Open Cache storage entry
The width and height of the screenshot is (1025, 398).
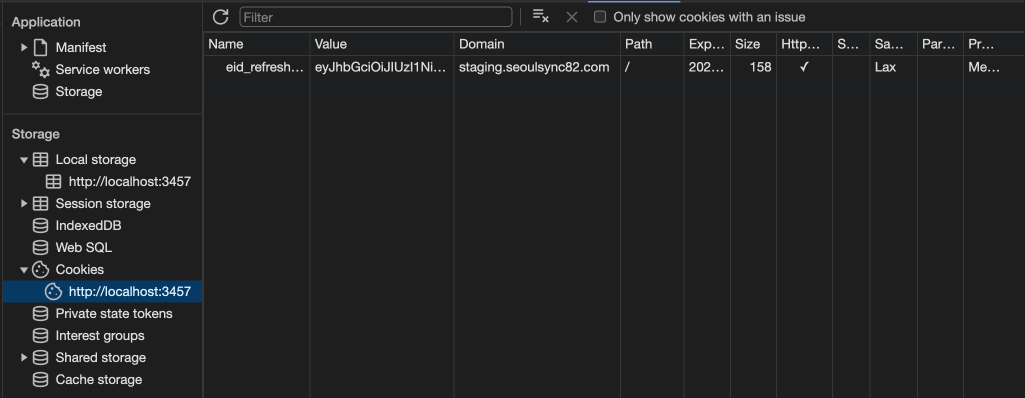tap(99, 380)
